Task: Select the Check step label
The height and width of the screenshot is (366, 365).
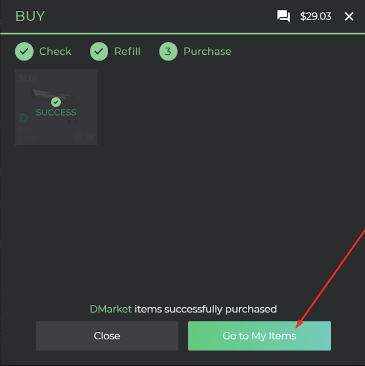Action: tap(55, 51)
